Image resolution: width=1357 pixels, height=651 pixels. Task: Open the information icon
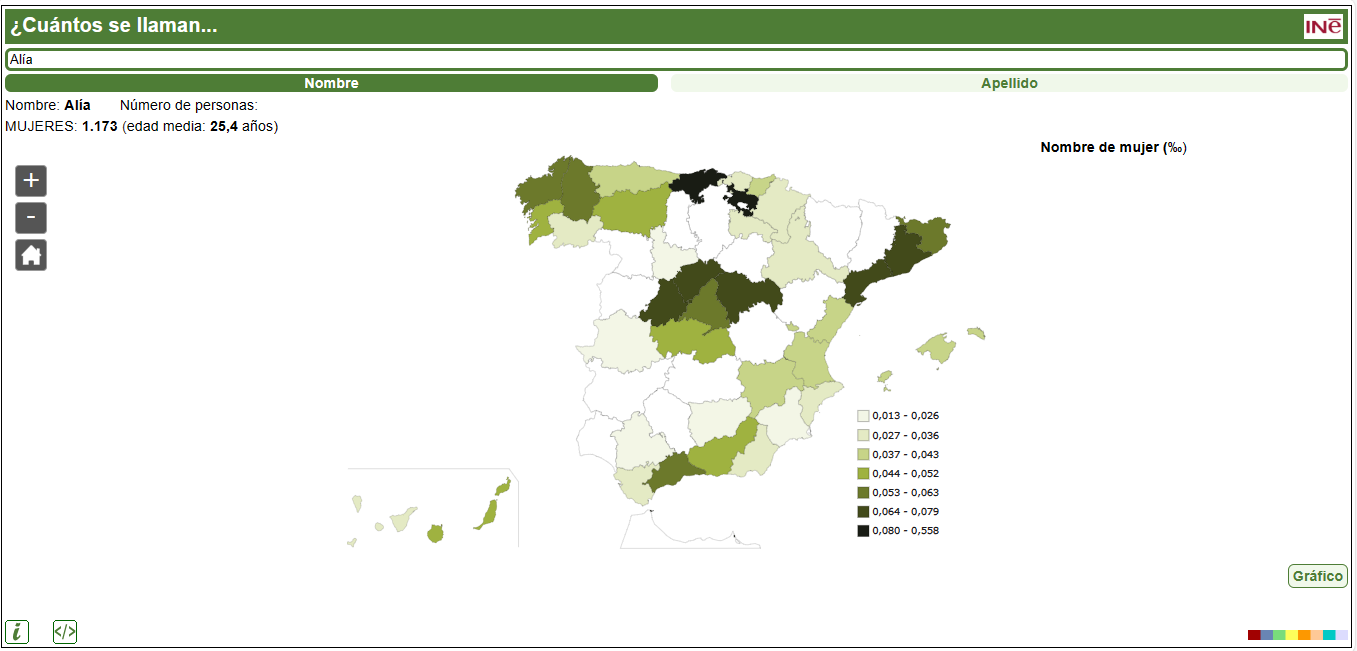(17, 632)
